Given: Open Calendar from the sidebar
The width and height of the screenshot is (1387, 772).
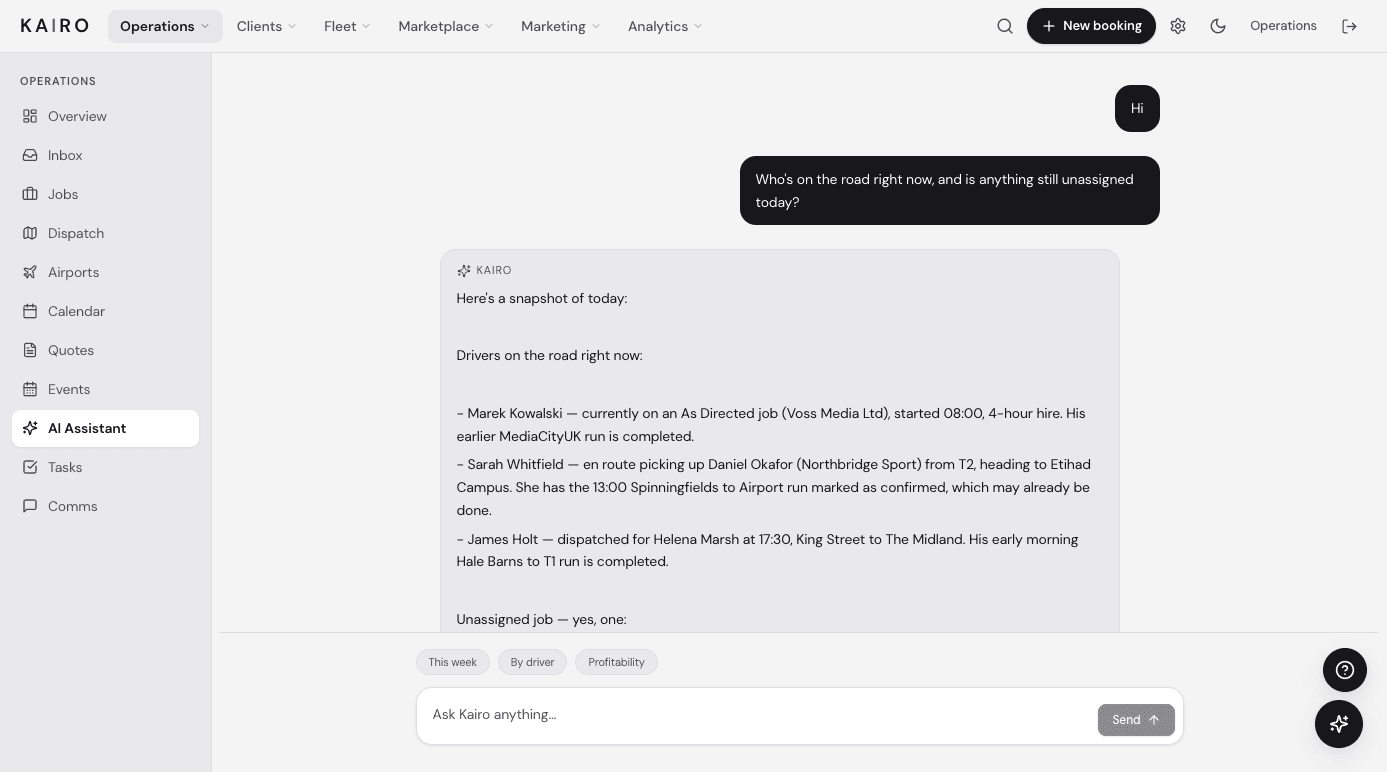Looking at the screenshot, I should tap(105, 311).
